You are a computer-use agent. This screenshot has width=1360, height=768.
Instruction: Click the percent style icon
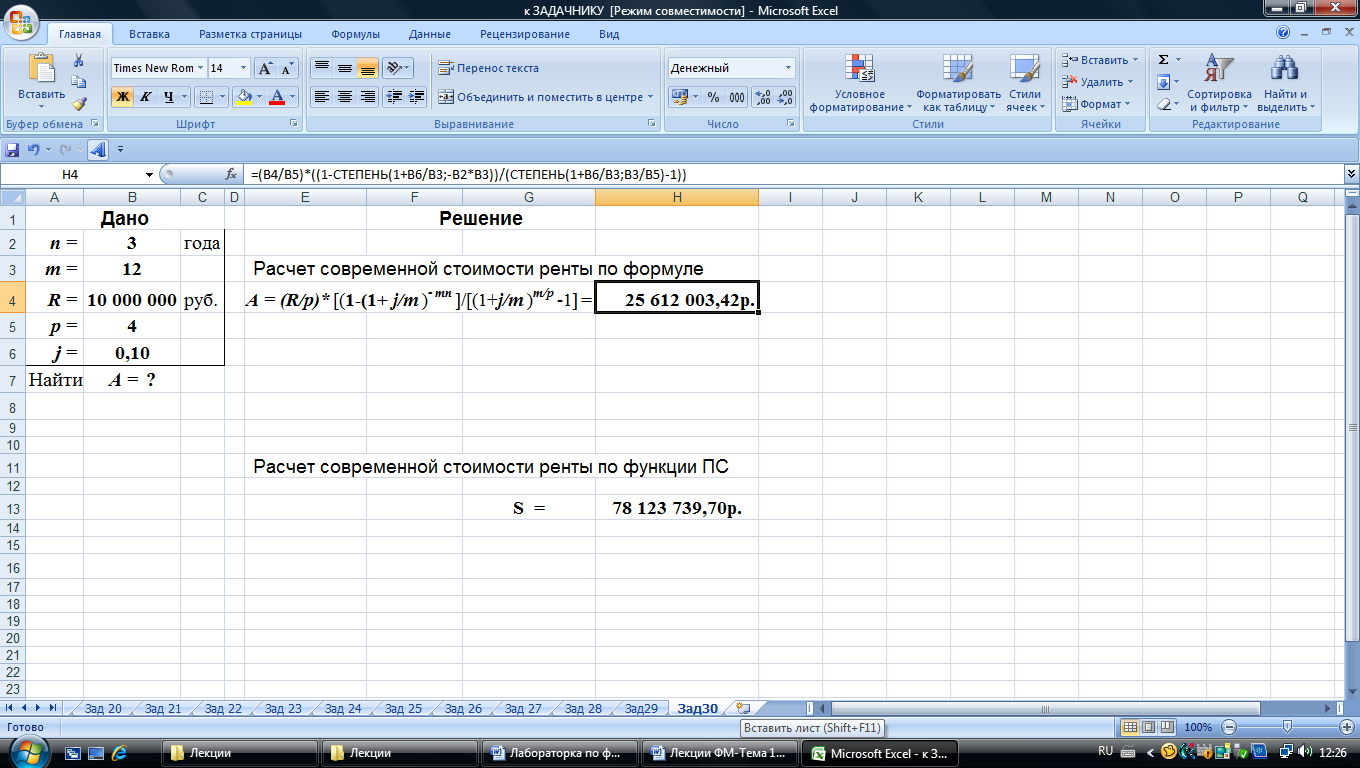click(x=713, y=97)
